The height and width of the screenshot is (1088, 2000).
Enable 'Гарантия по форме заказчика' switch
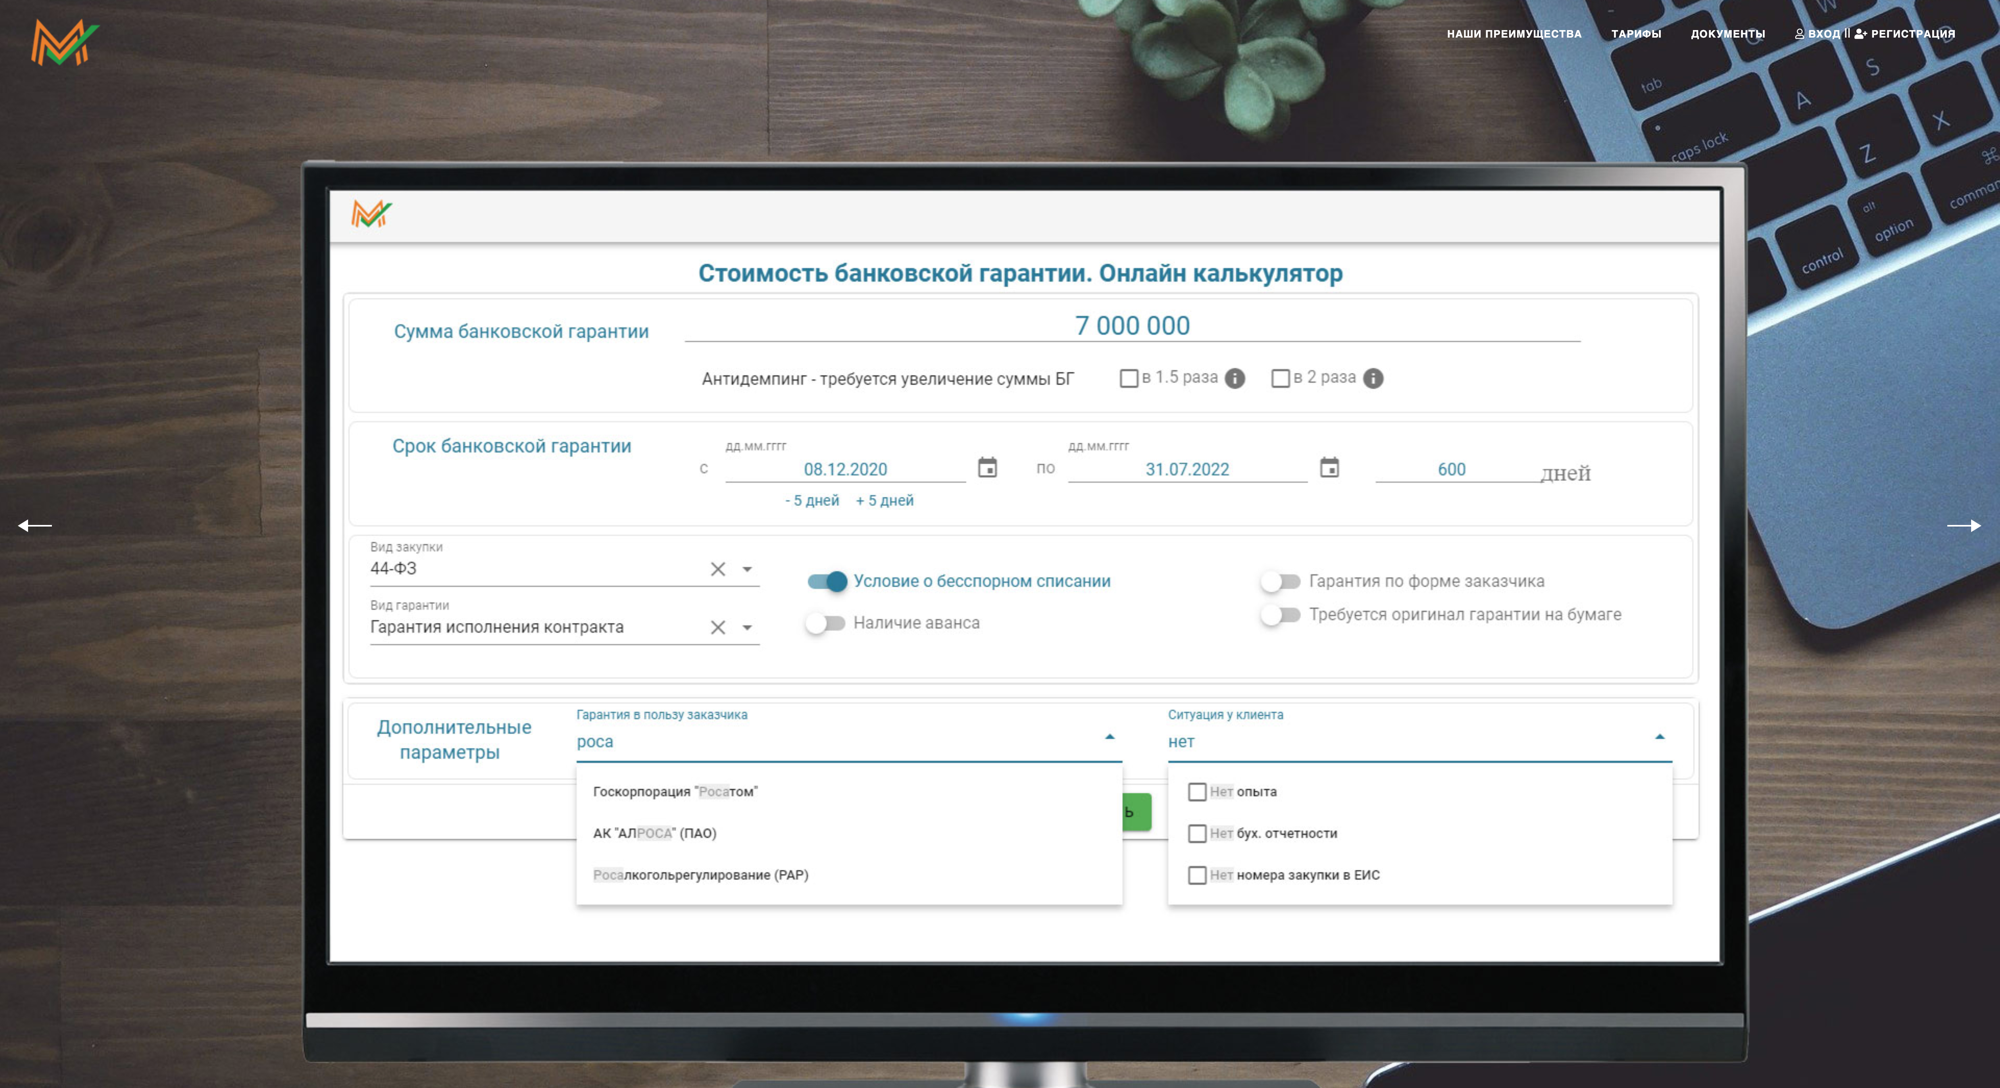tap(1280, 581)
